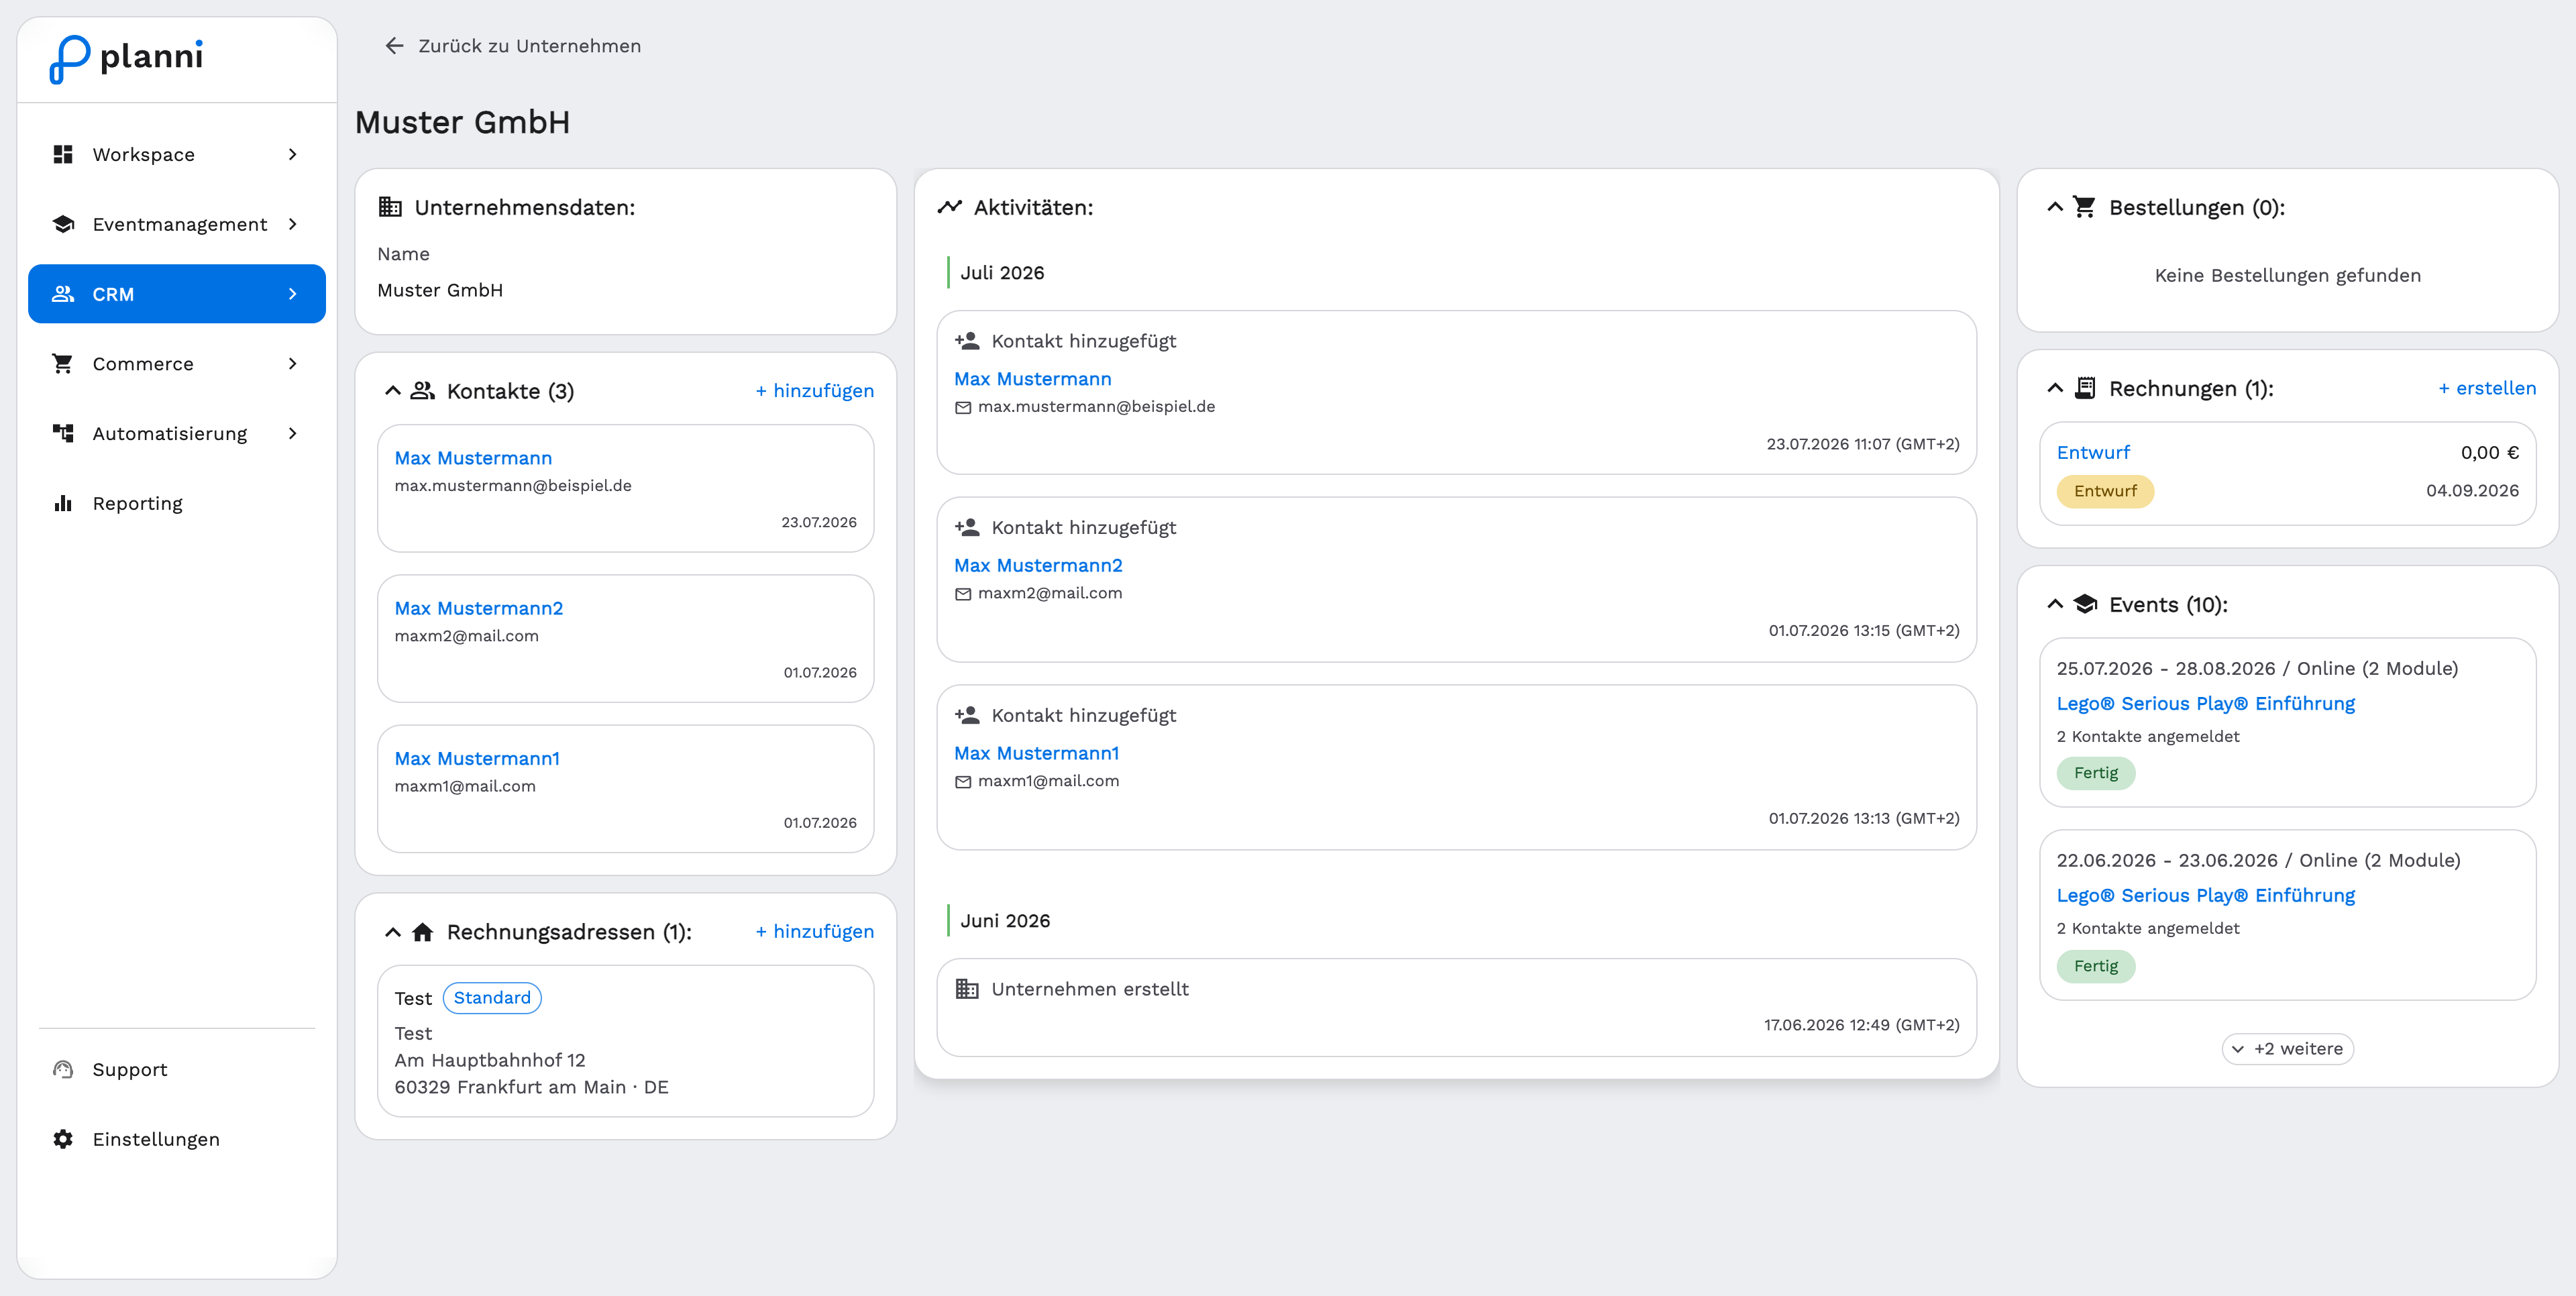
Task: Click the CRM people icon
Action: tap(63, 294)
